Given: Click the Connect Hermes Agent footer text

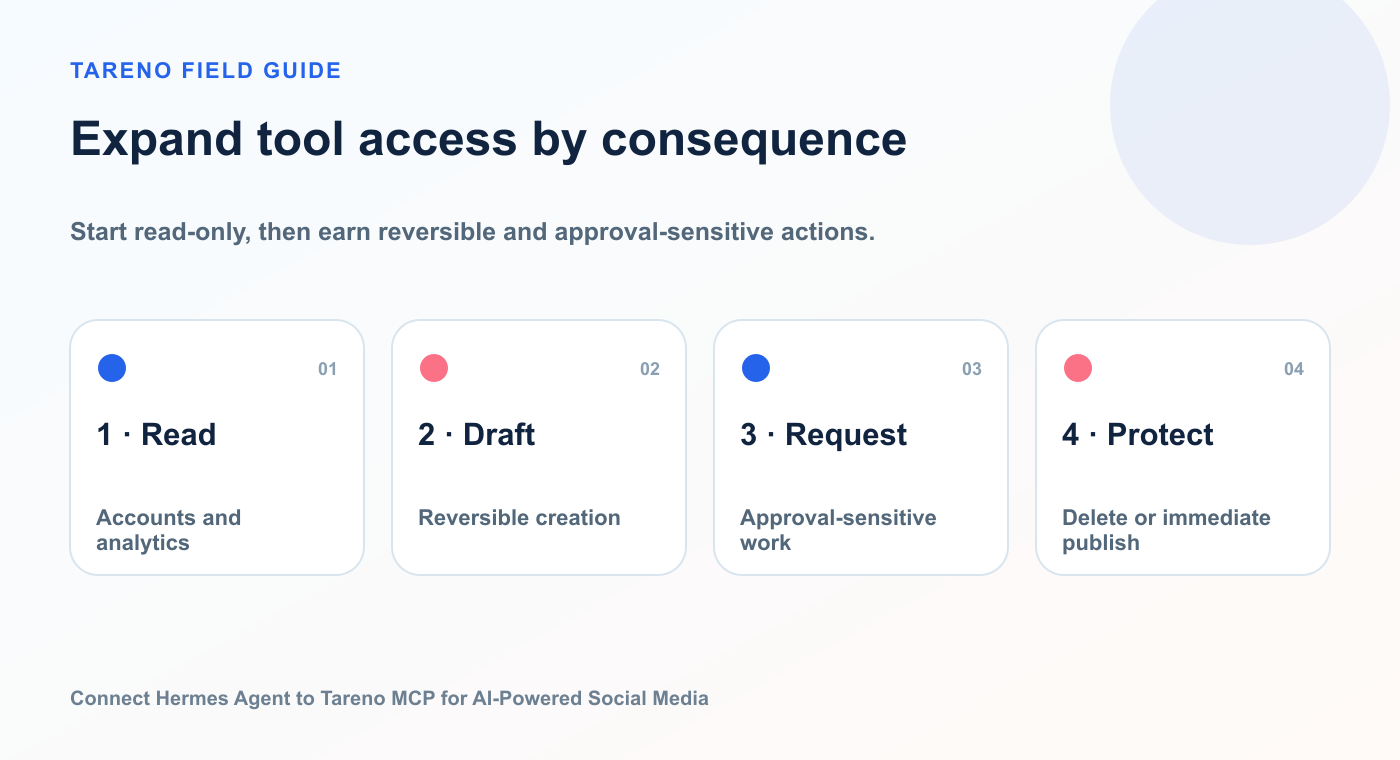Looking at the screenshot, I should (390, 698).
